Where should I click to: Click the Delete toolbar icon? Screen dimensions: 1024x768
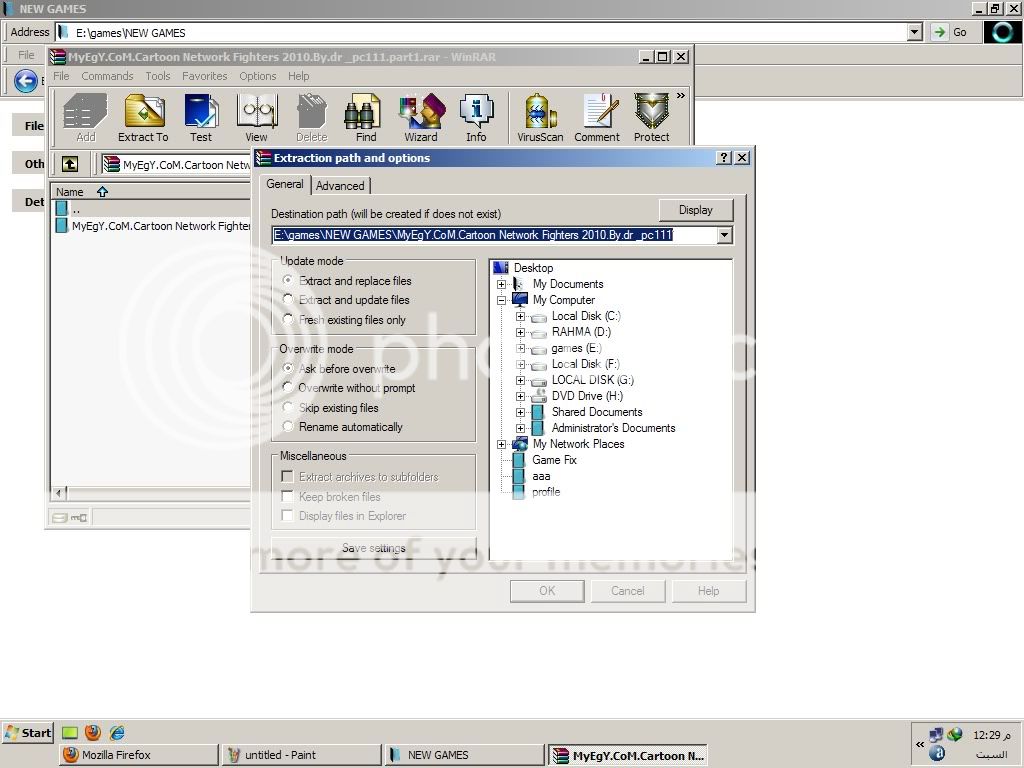point(312,118)
